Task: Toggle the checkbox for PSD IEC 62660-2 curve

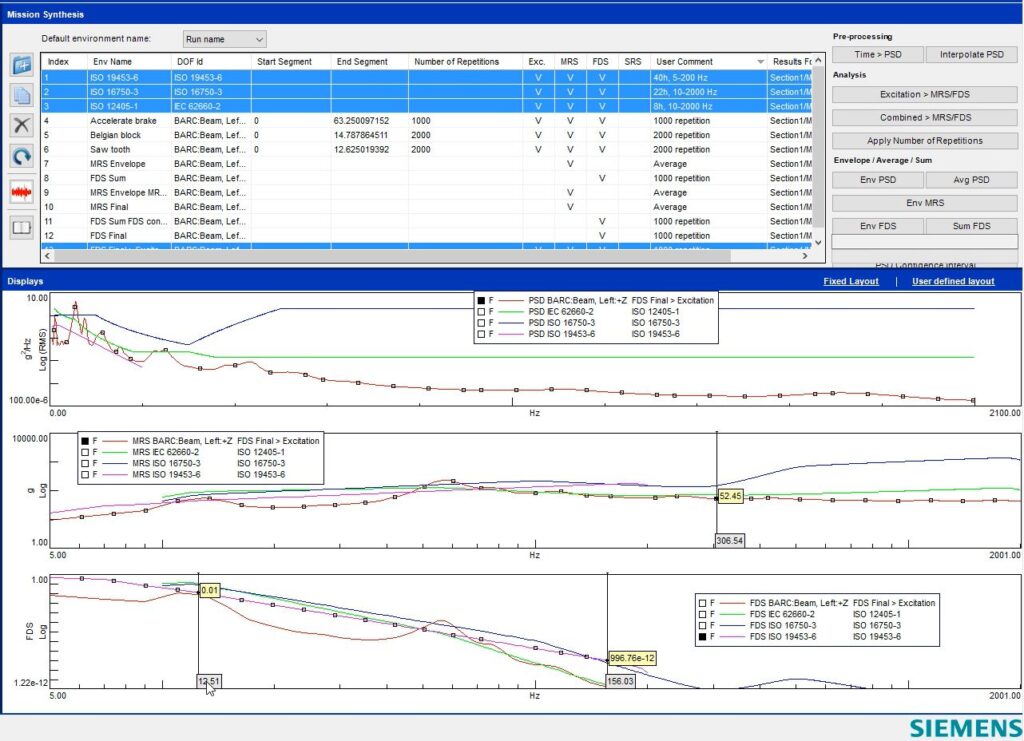Action: pos(482,311)
